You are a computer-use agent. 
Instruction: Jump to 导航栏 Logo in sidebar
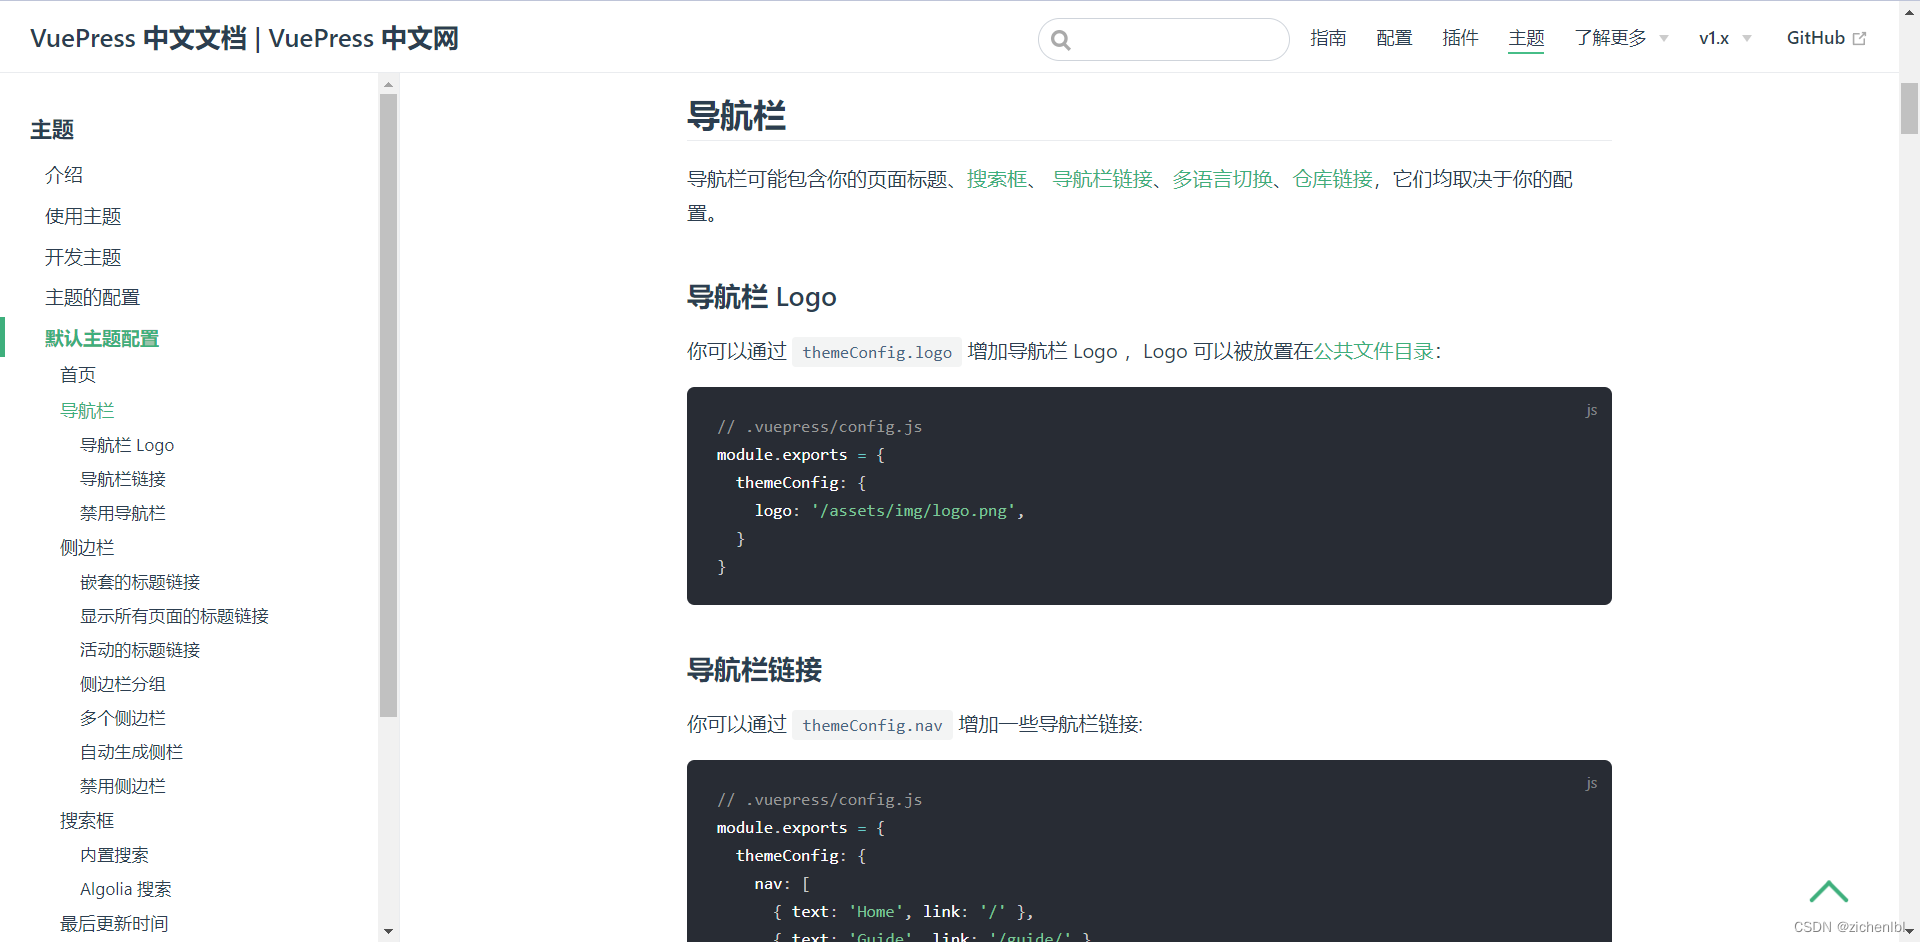click(x=127, y=445)
